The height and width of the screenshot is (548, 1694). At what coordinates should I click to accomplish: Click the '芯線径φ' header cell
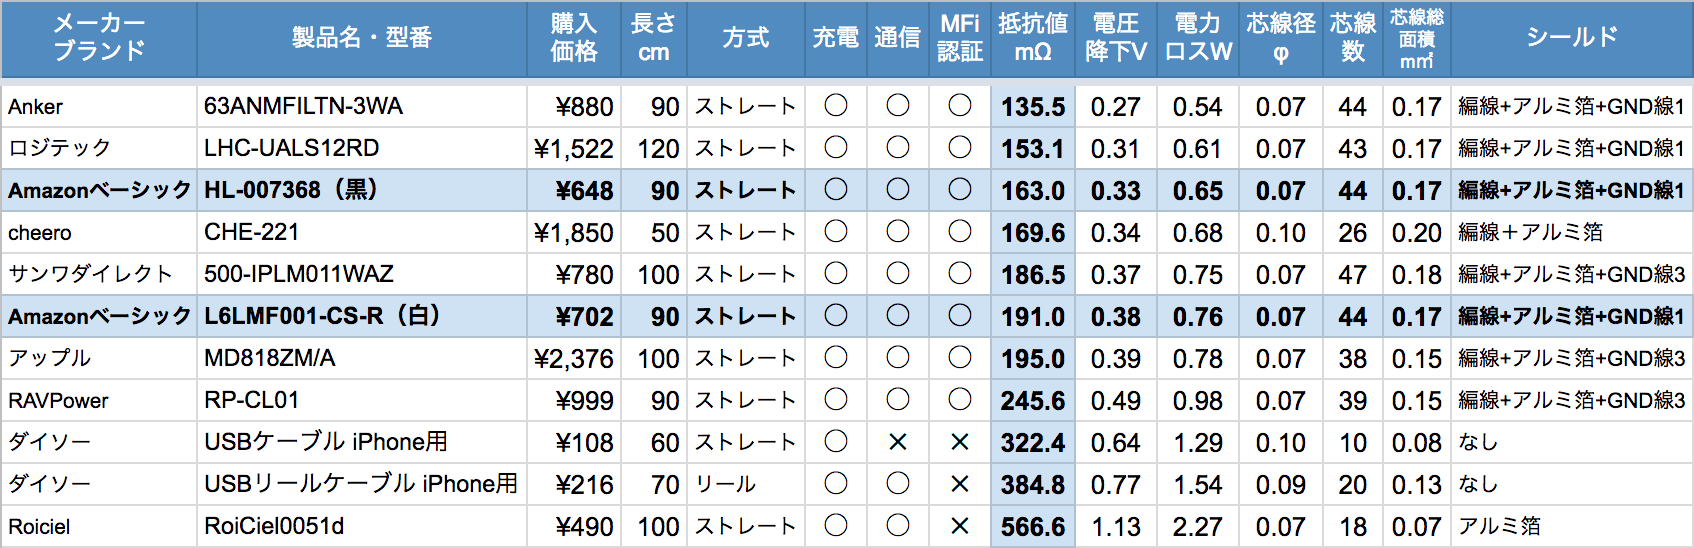coord(1281,38)
